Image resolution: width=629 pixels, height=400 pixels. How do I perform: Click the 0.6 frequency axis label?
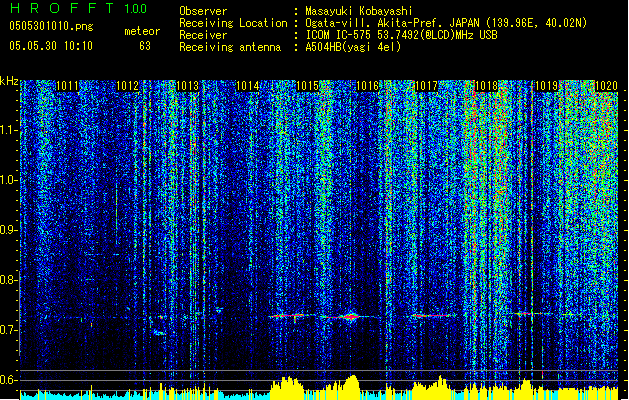[x=8, y=380]
